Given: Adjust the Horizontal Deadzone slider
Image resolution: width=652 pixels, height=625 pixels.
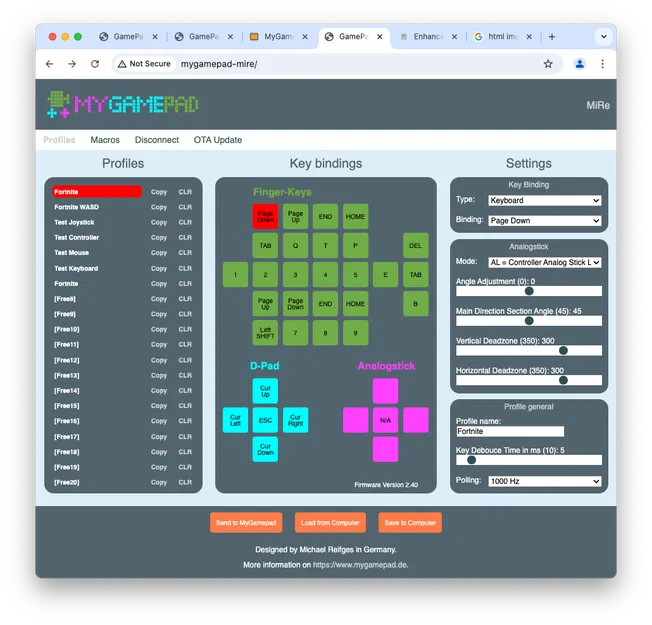Looking at the screenshot, I should pyautogui.click(x=529, y=380).
